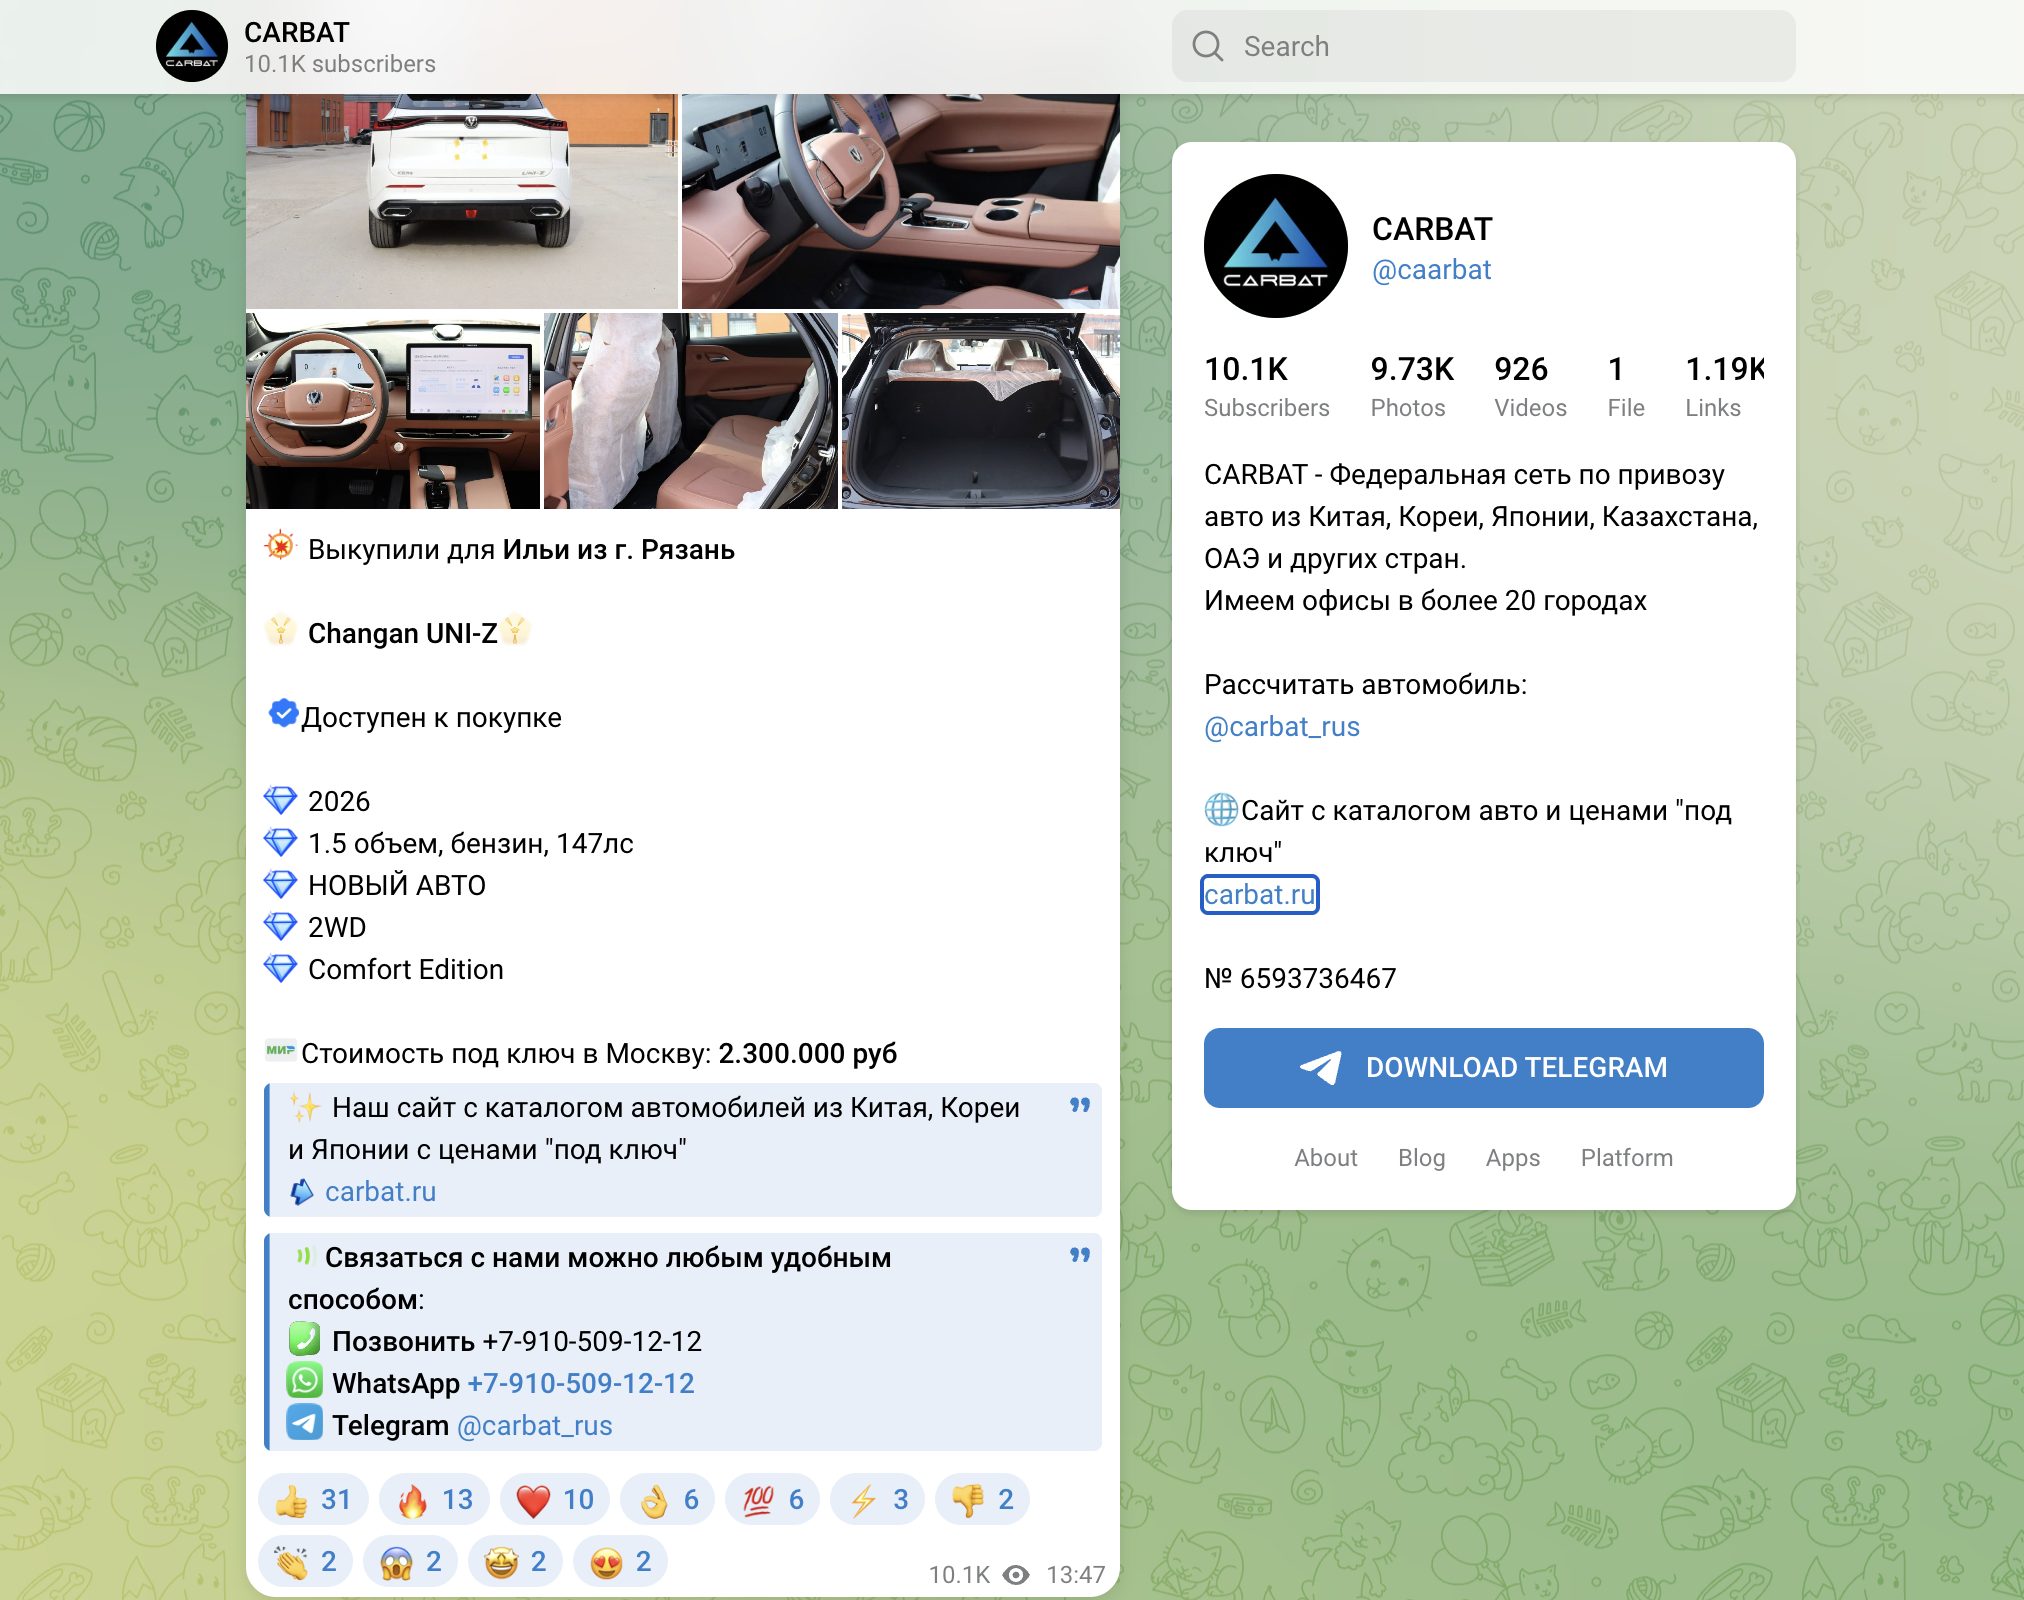Toggle the thumbs up reaction with 31
The width and height of the screenshot is (2024, 1600).
point(313,1499)
